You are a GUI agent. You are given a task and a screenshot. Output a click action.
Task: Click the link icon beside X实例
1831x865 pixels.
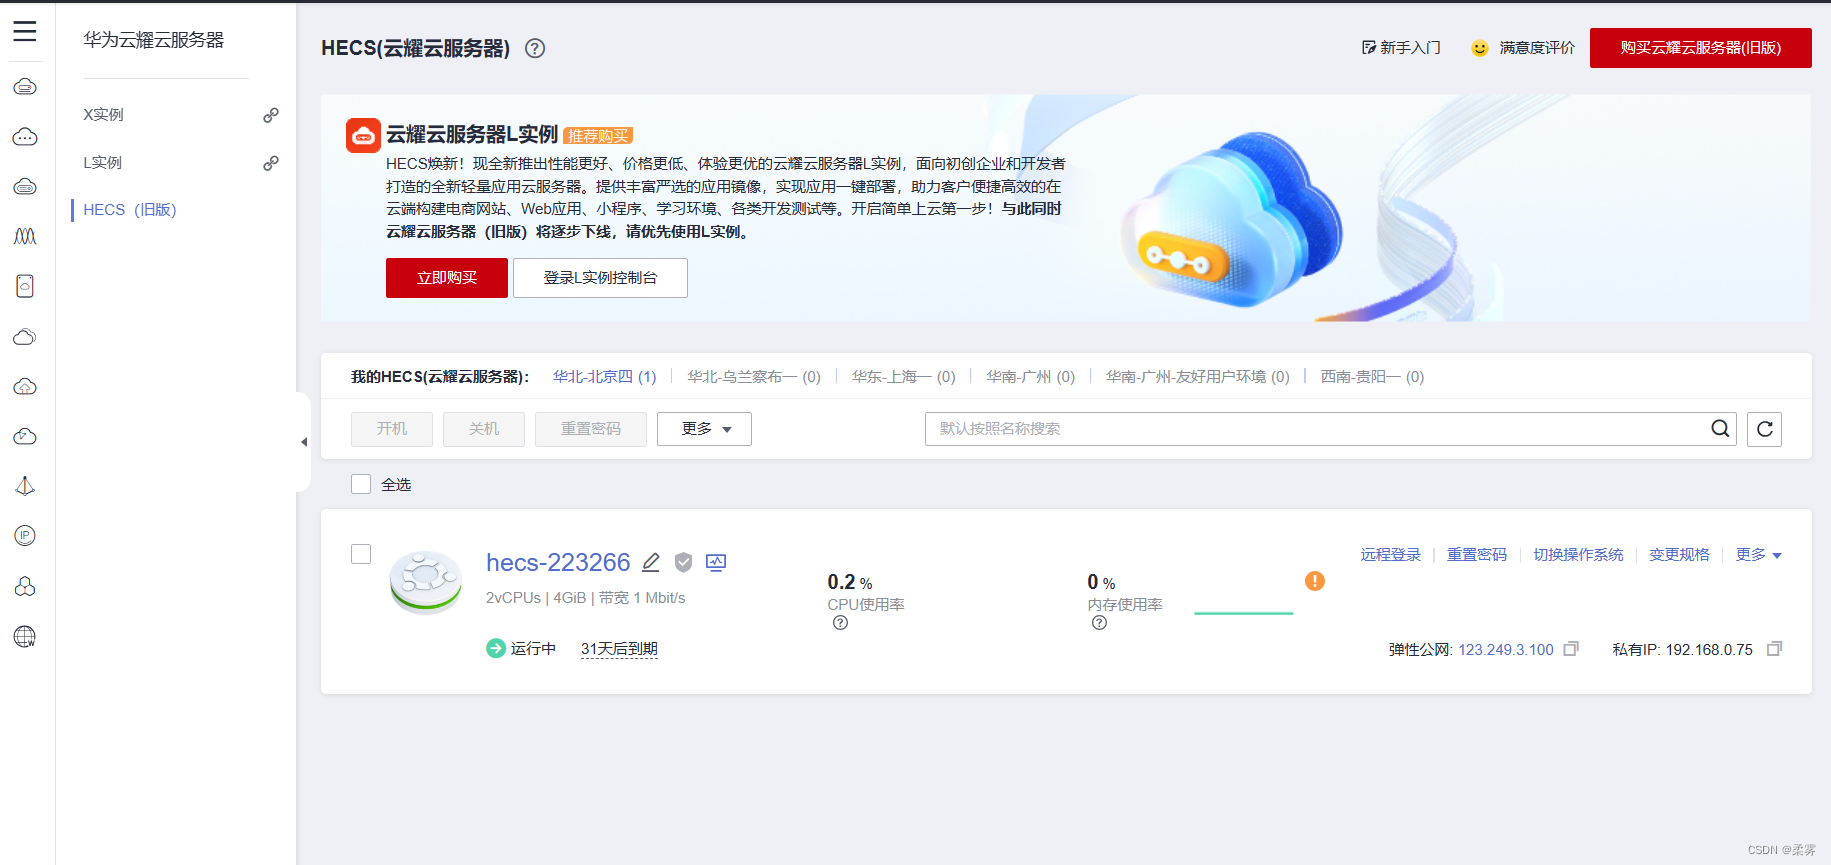(x=271, y=115)
